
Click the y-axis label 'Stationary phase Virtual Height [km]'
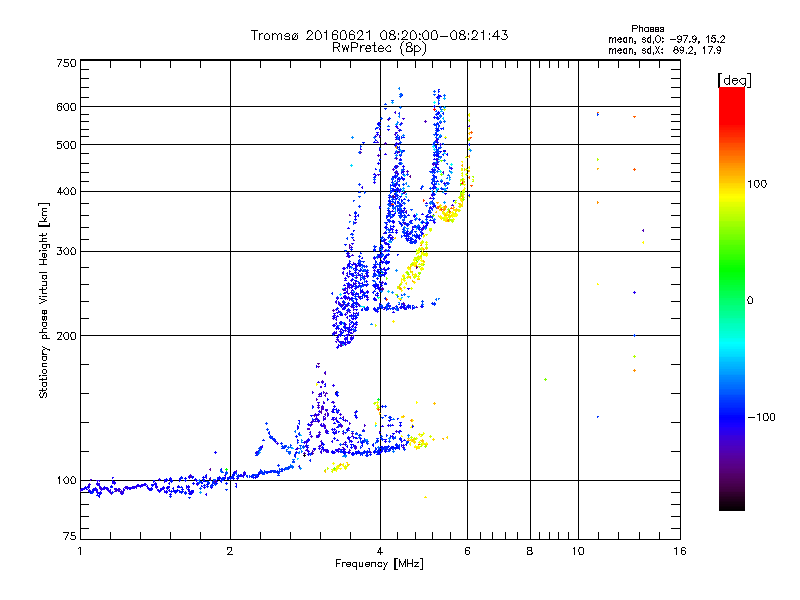pyautogui.click(x=43, y=300)
